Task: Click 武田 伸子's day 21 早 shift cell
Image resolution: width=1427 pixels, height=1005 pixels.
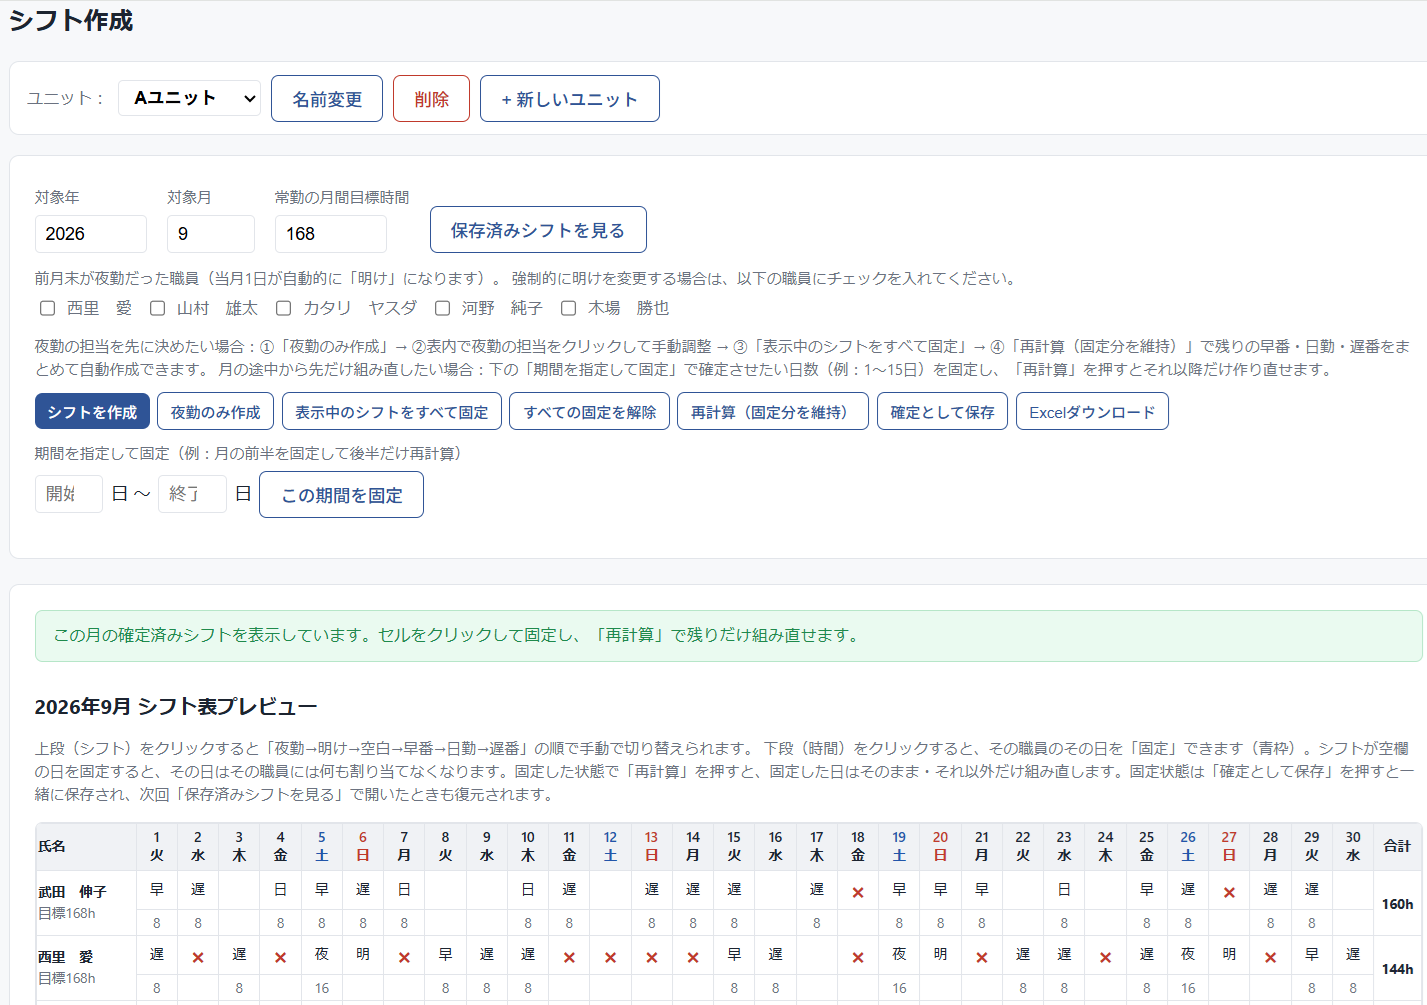Action: 982,890
